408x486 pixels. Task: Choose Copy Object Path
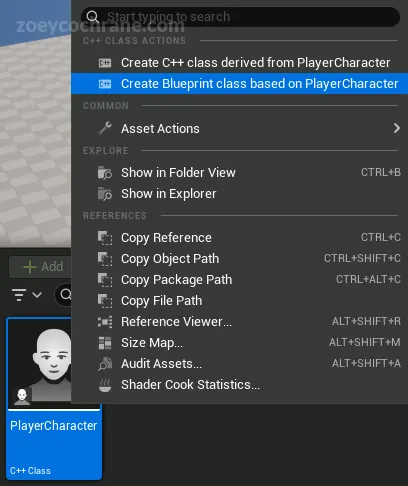pos(239,259)
